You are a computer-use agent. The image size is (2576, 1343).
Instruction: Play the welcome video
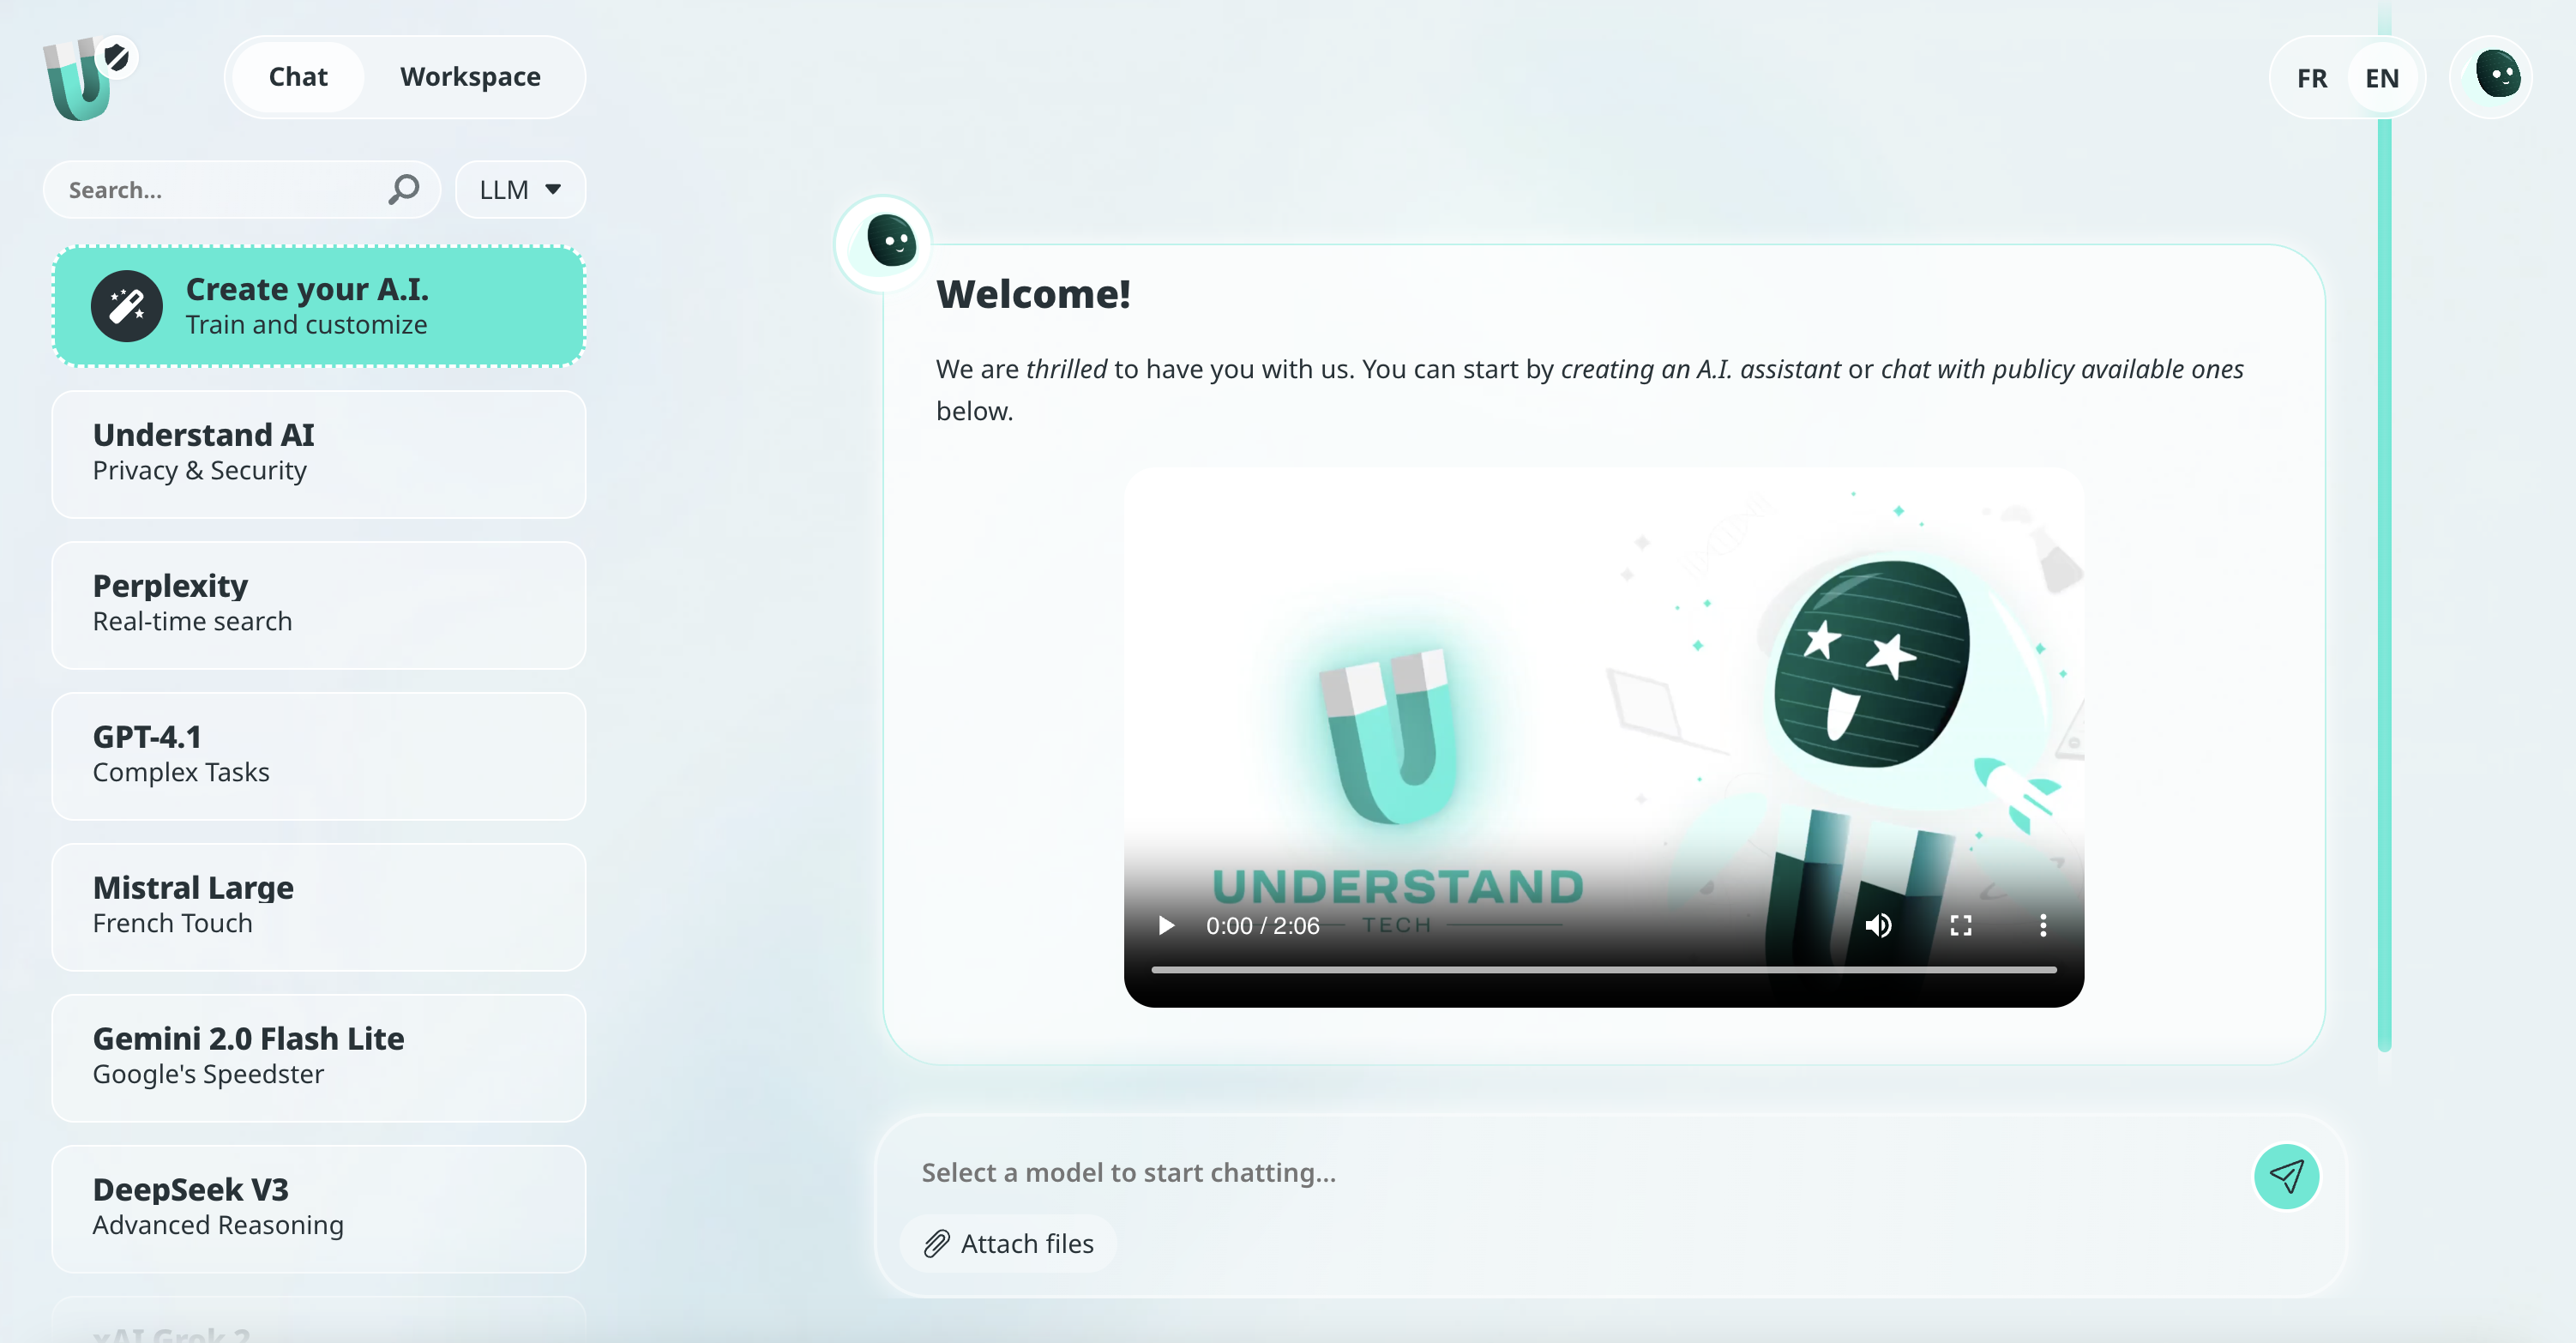(x=1166, y=925)
